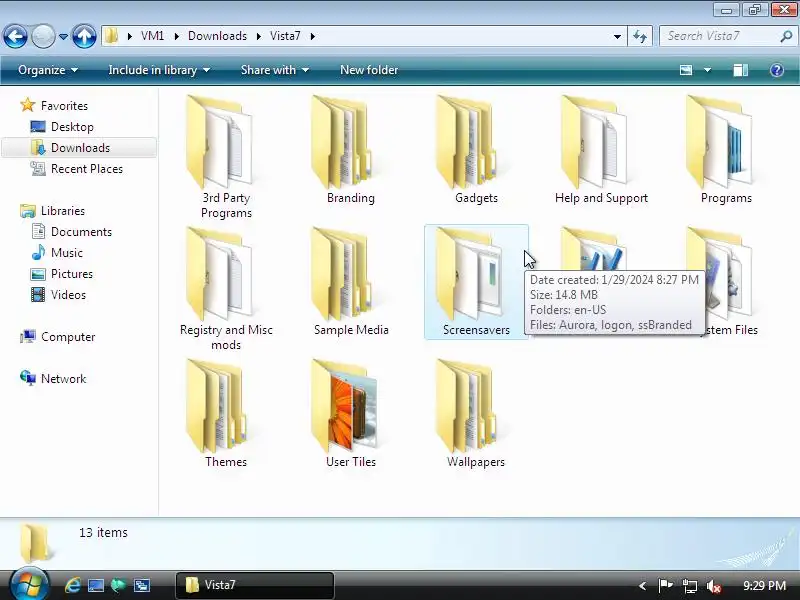
Task: Open the address bar history dropdown
Action: [617, 36]
